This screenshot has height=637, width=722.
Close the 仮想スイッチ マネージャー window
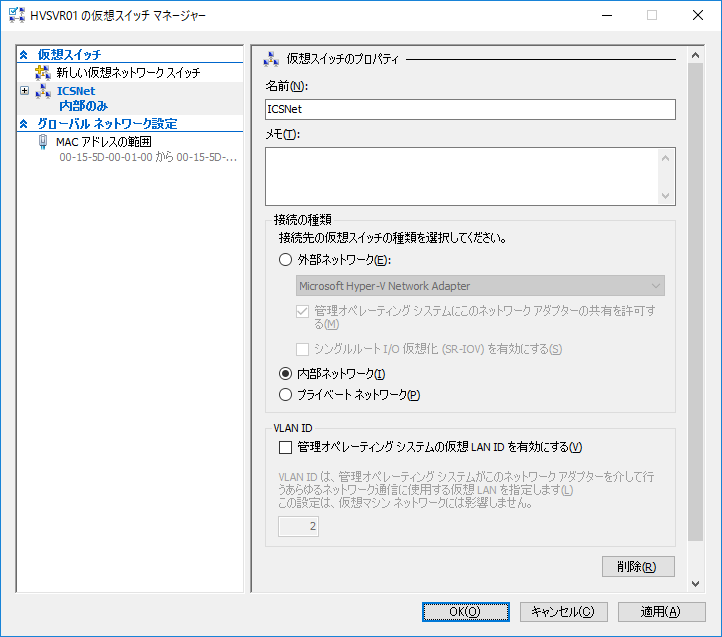698,15
